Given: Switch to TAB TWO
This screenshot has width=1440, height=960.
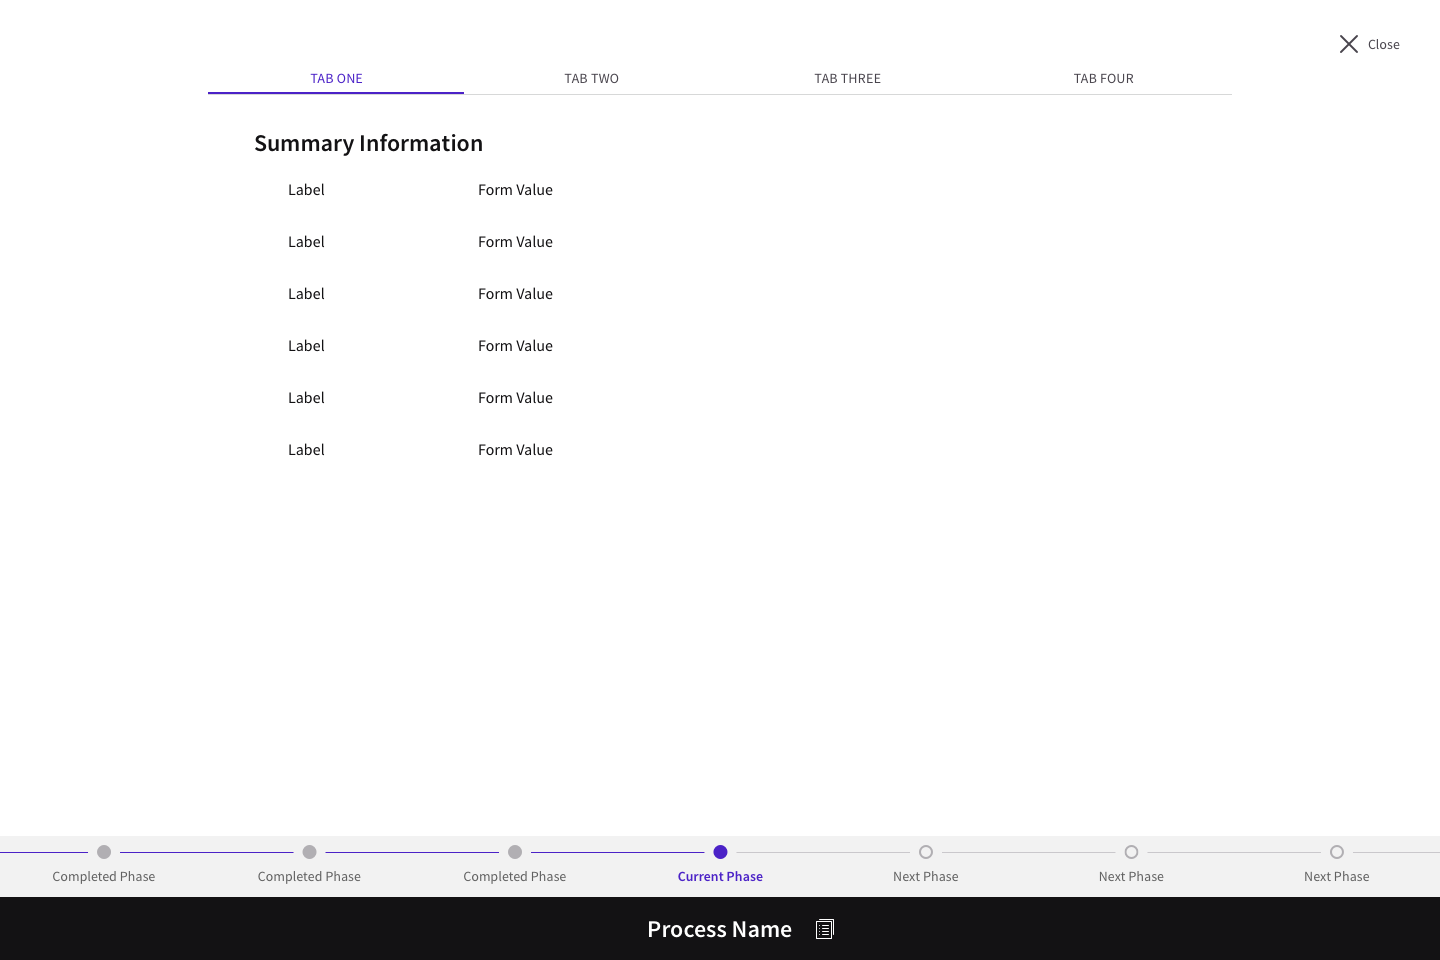Looking at the screenshot, I should pyautogui.click(x=591, y=78).
